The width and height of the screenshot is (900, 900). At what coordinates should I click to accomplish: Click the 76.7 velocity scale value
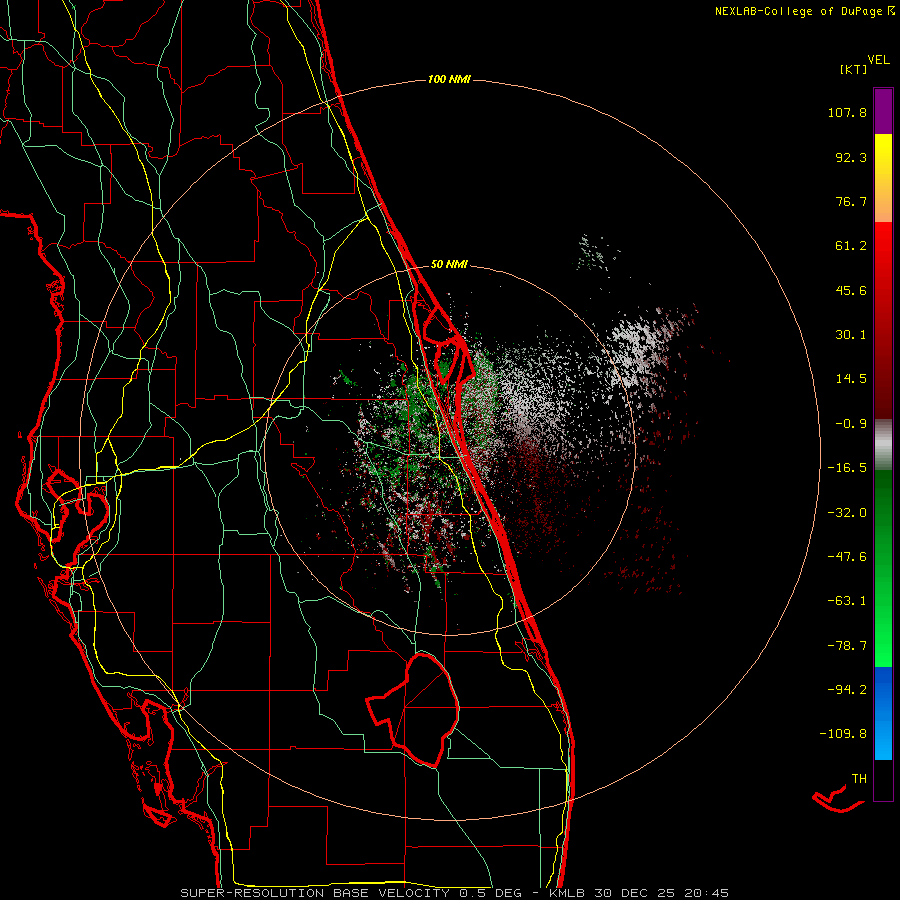point(851,201)
